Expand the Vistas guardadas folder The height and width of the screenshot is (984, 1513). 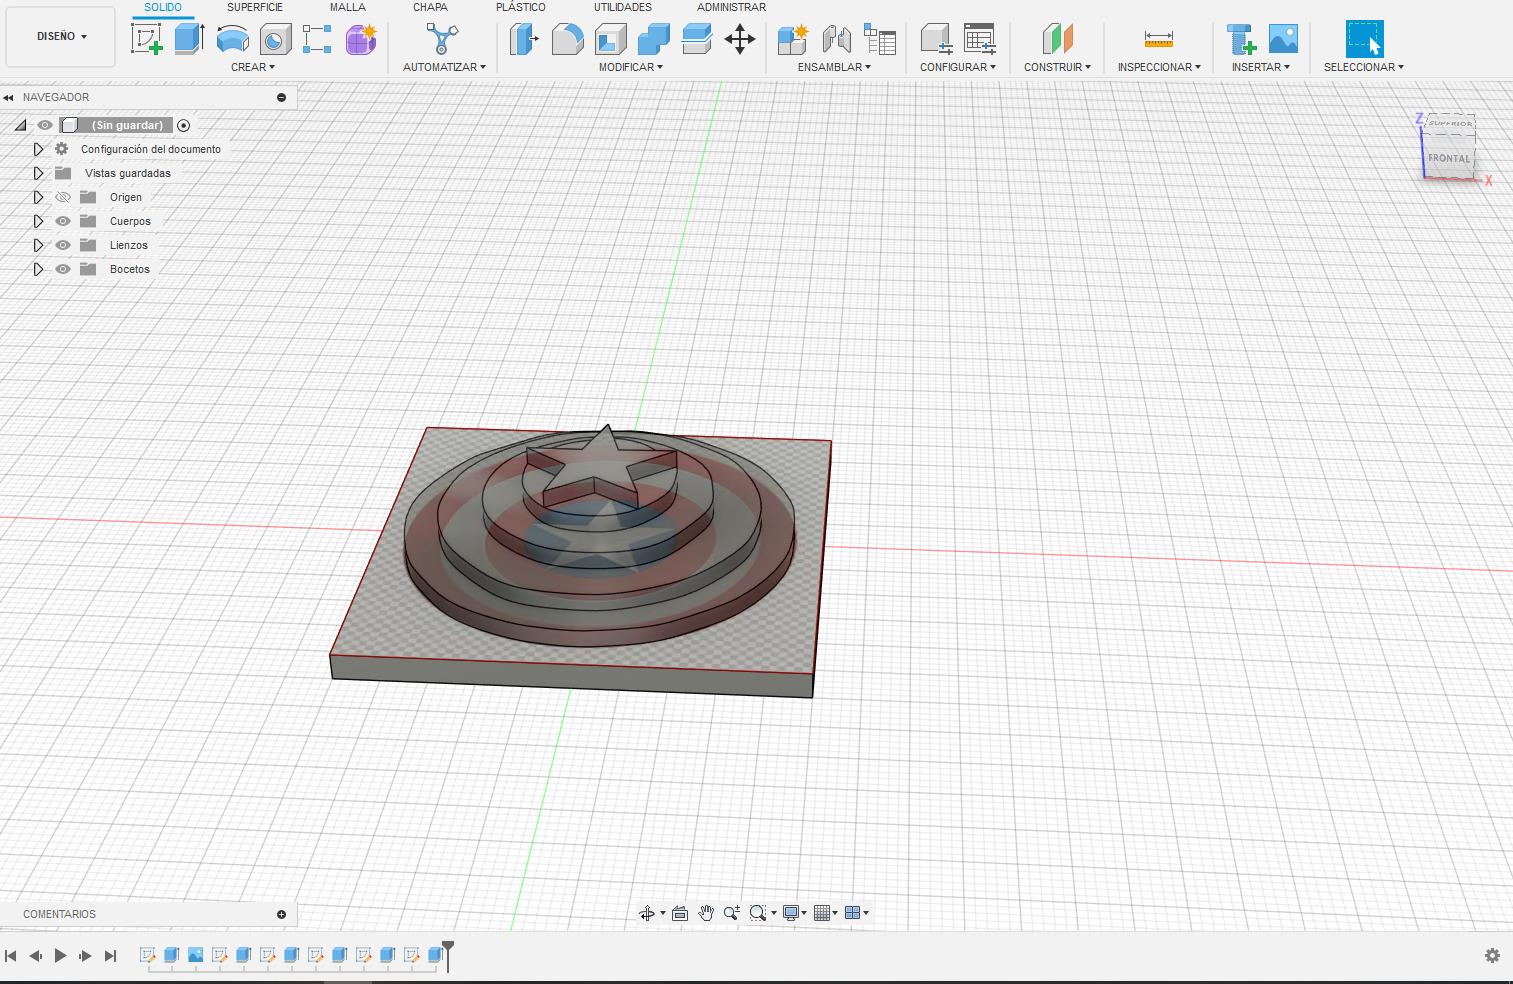[38, 173]
